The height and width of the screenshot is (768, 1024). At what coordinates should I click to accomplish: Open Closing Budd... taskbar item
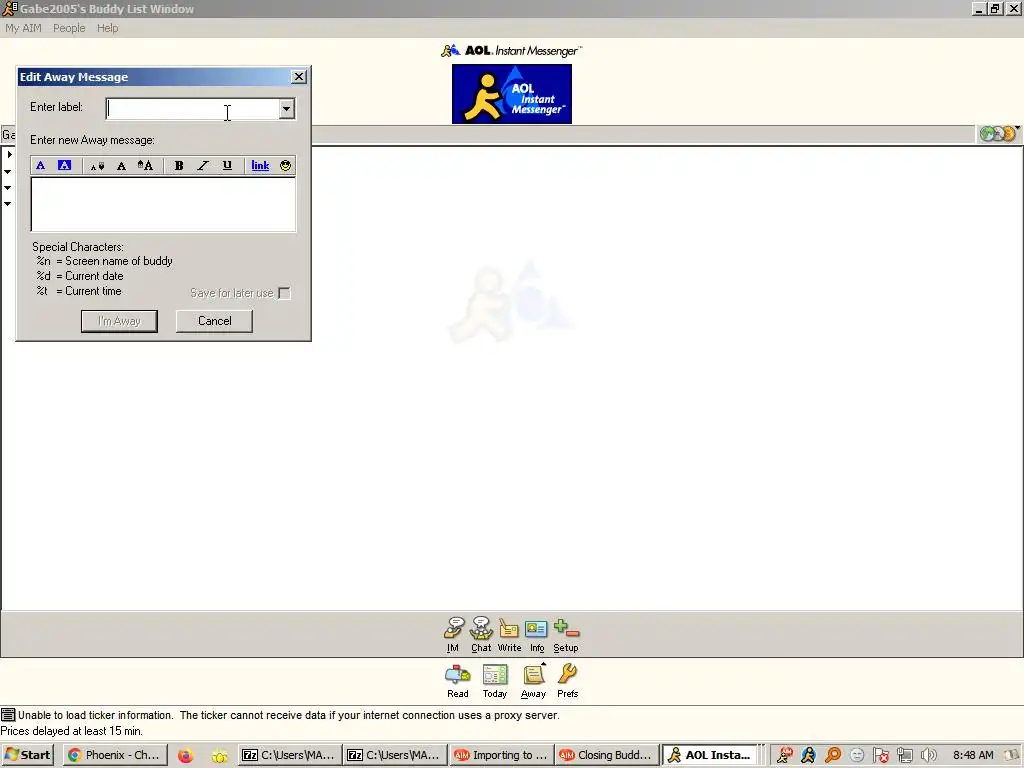(x=607, y=755)
